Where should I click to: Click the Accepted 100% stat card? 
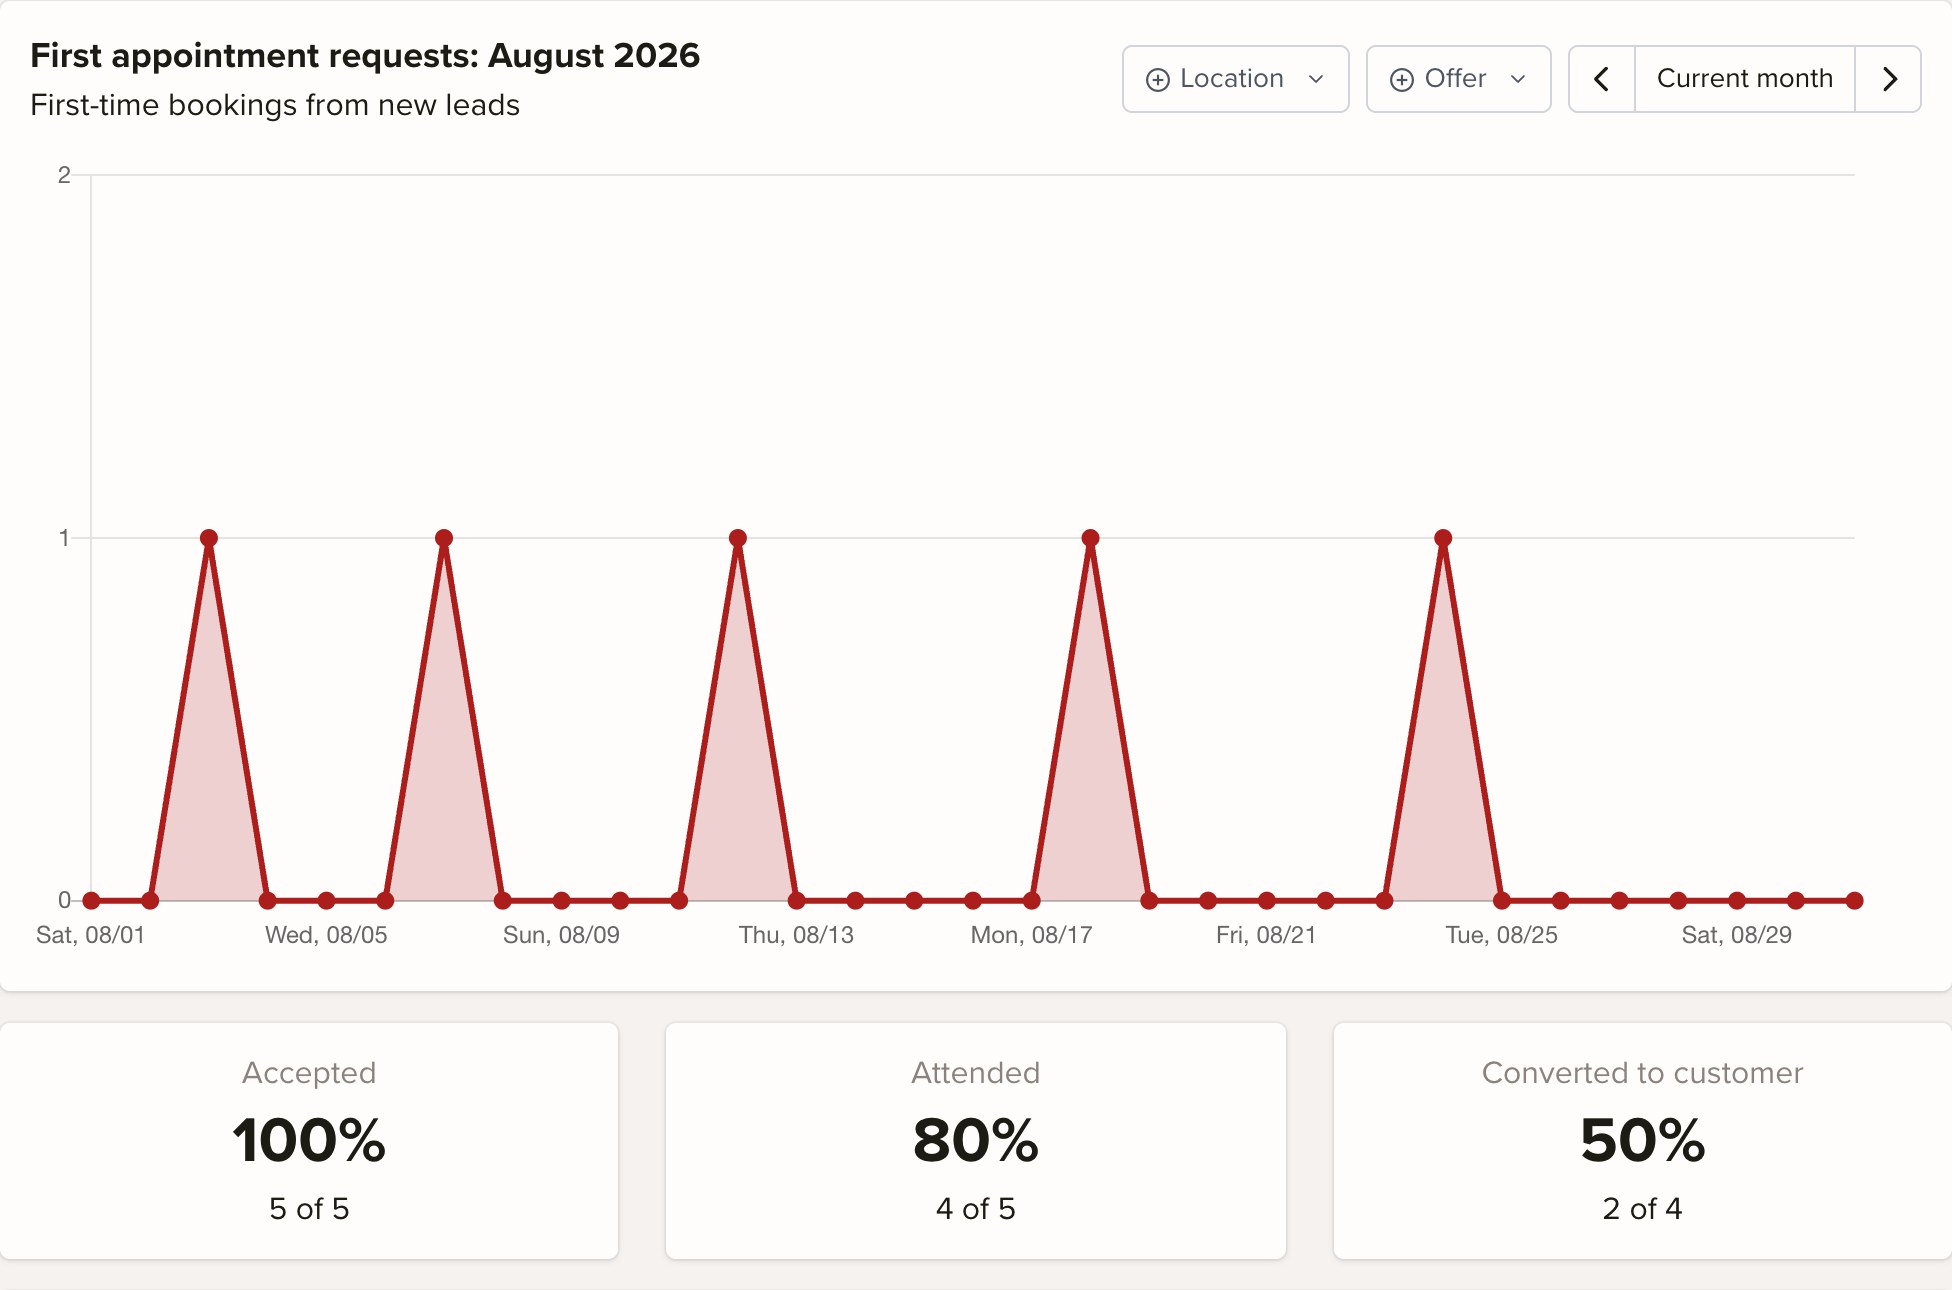pos(309,1140)
